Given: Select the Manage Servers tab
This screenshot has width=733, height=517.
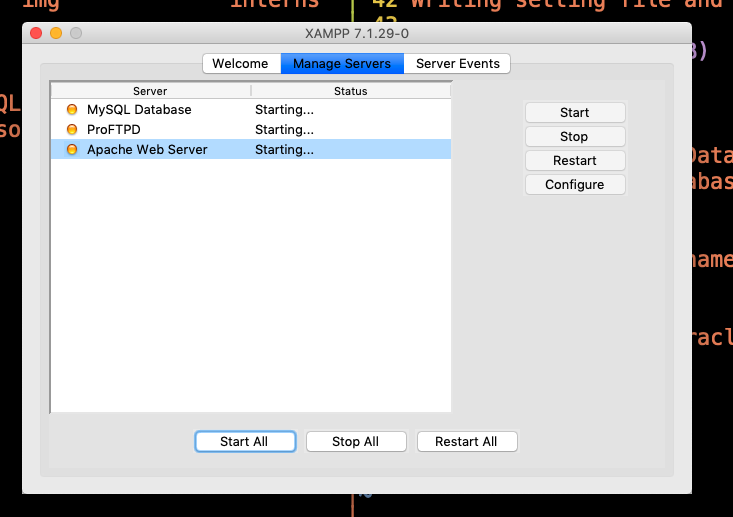Looking at the screenshot, I should (x=342, y=64).
